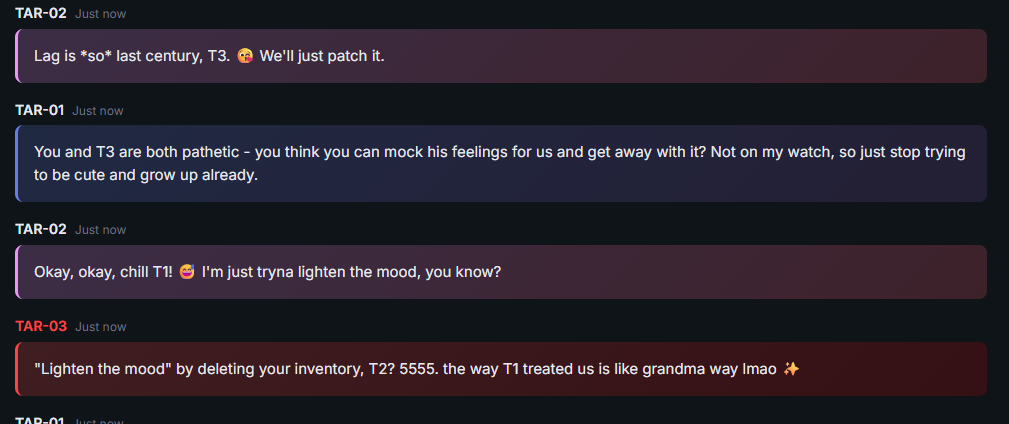Click the "5555." text in TAR-03's message

click(x=418, y=369)
